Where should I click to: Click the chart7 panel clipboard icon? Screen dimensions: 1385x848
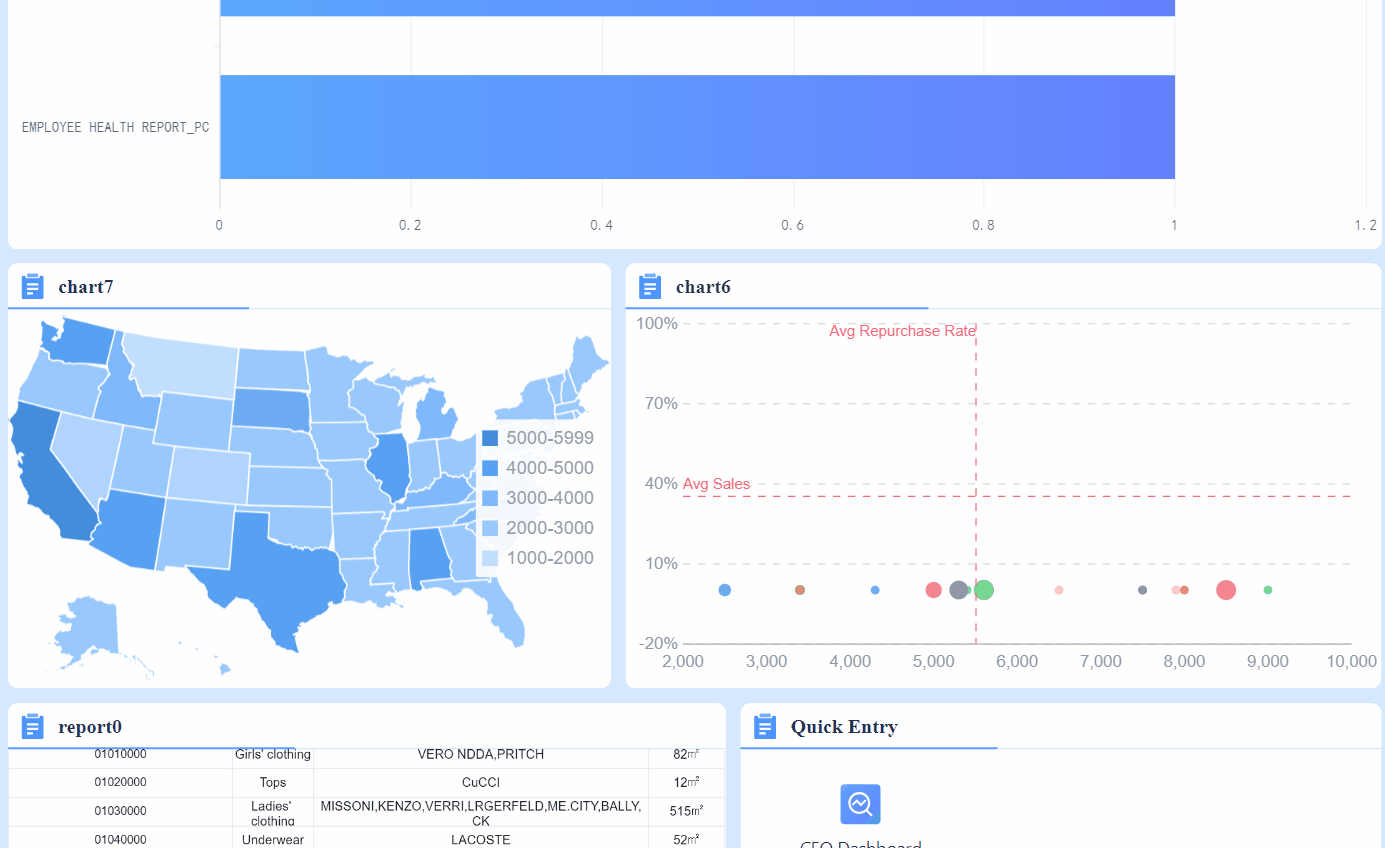pyautogui.click(x=32, y=285)
